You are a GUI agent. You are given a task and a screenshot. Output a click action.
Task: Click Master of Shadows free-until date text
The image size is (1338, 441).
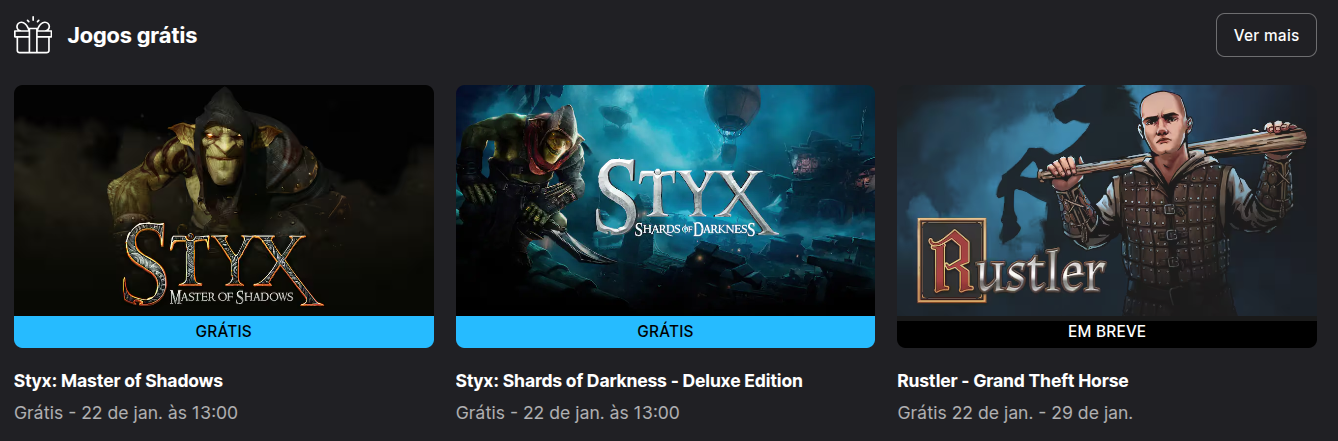point(126,412)
